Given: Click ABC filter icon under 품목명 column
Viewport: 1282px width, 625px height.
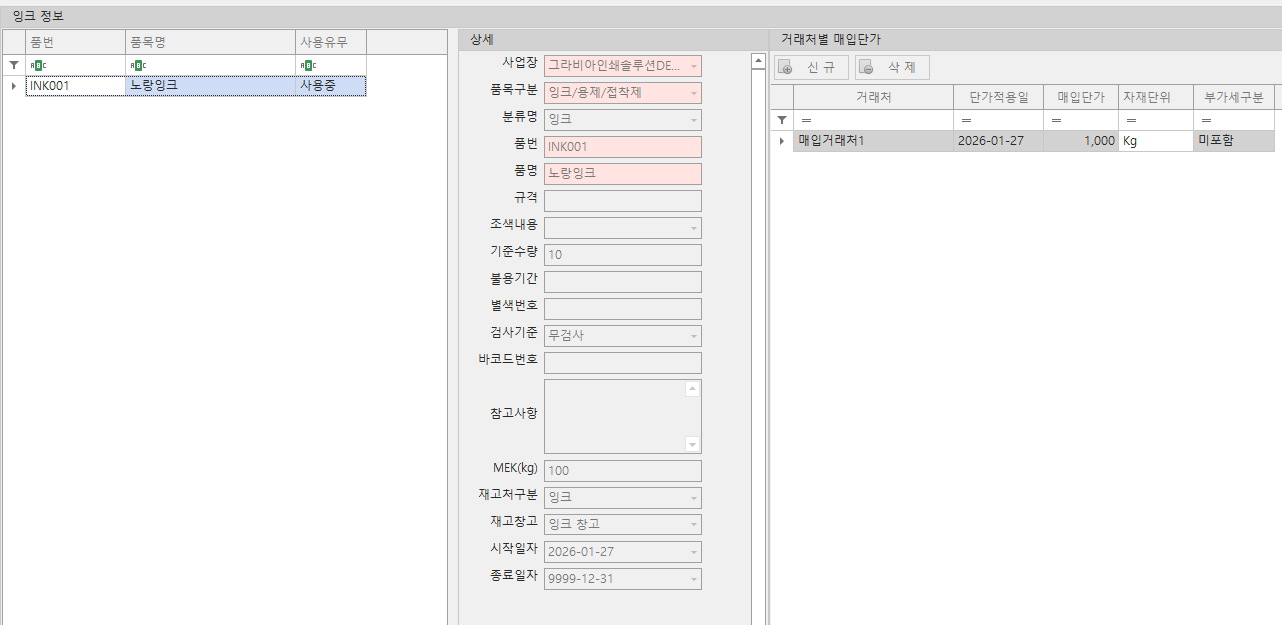Looking at the screenshot, I should click(x=138, y=63).
